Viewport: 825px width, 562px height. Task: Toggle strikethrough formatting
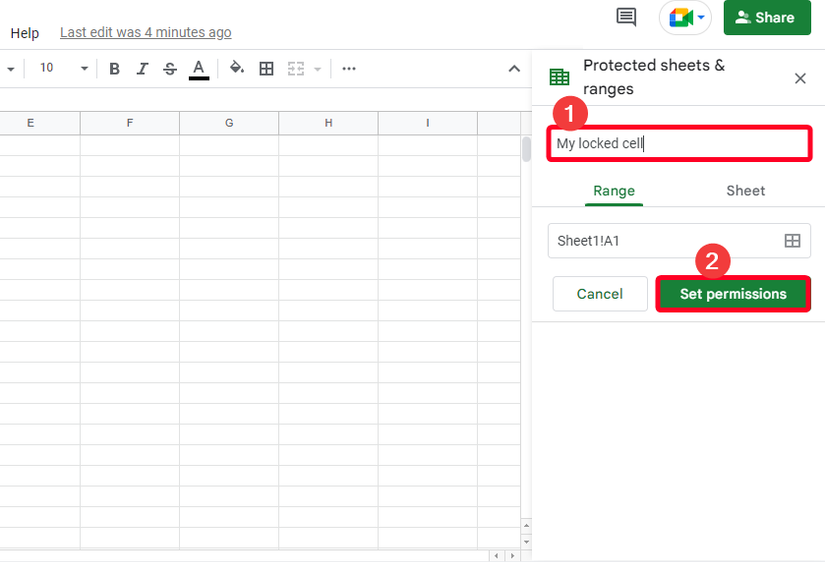click(x=170, y=69)
